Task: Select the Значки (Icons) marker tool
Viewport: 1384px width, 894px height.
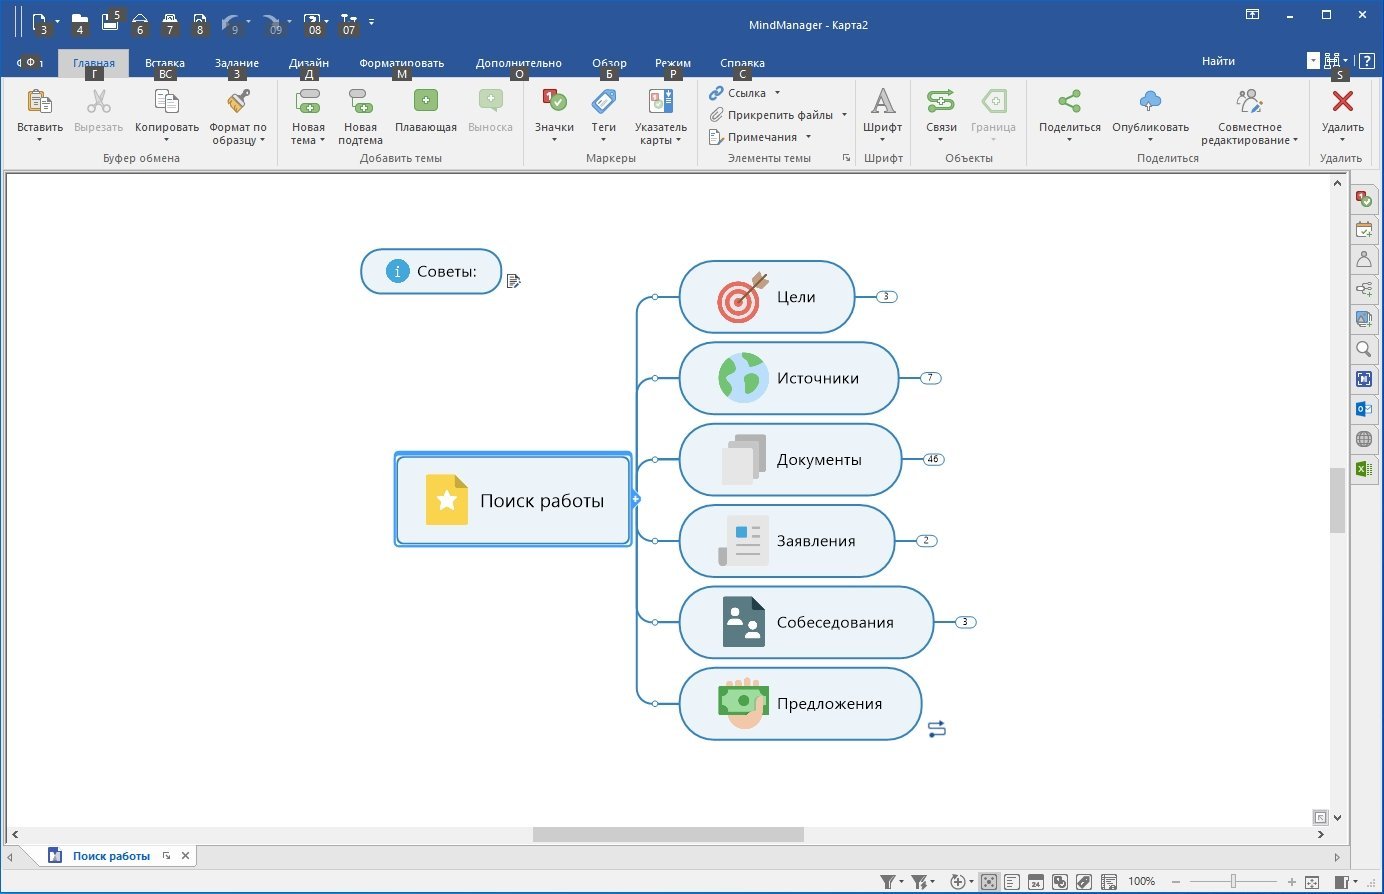Action: coord(553,112)
